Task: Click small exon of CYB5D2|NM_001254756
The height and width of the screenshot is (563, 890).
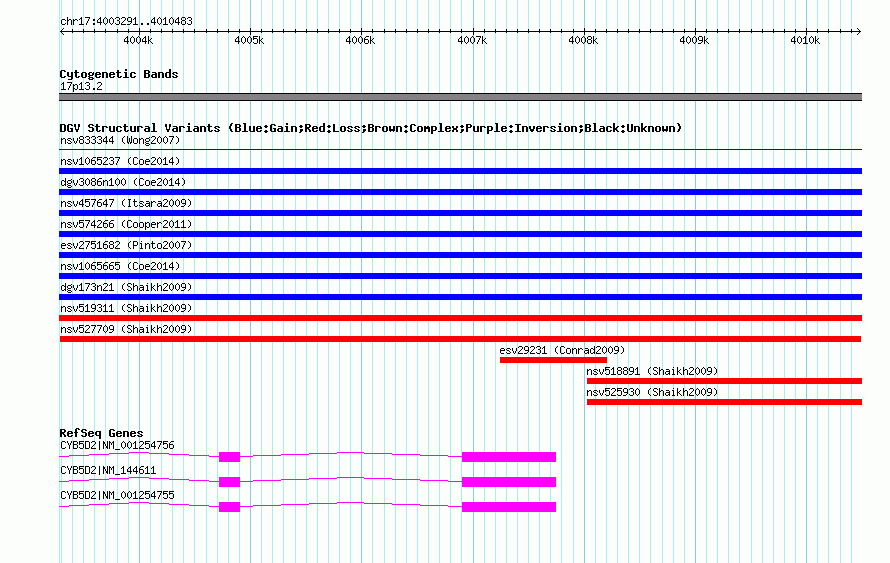Action: (229, 457)
